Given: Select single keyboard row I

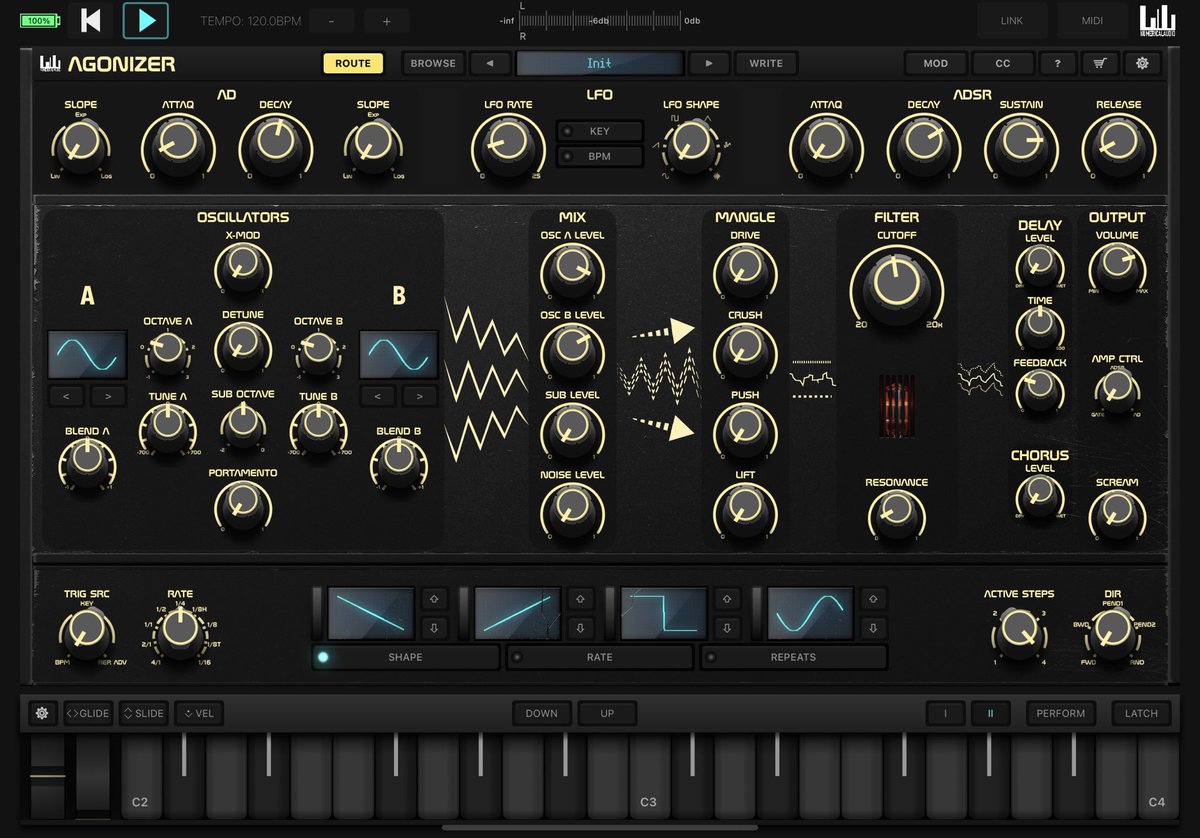Looking at the screenshot, I should [944, 713].
